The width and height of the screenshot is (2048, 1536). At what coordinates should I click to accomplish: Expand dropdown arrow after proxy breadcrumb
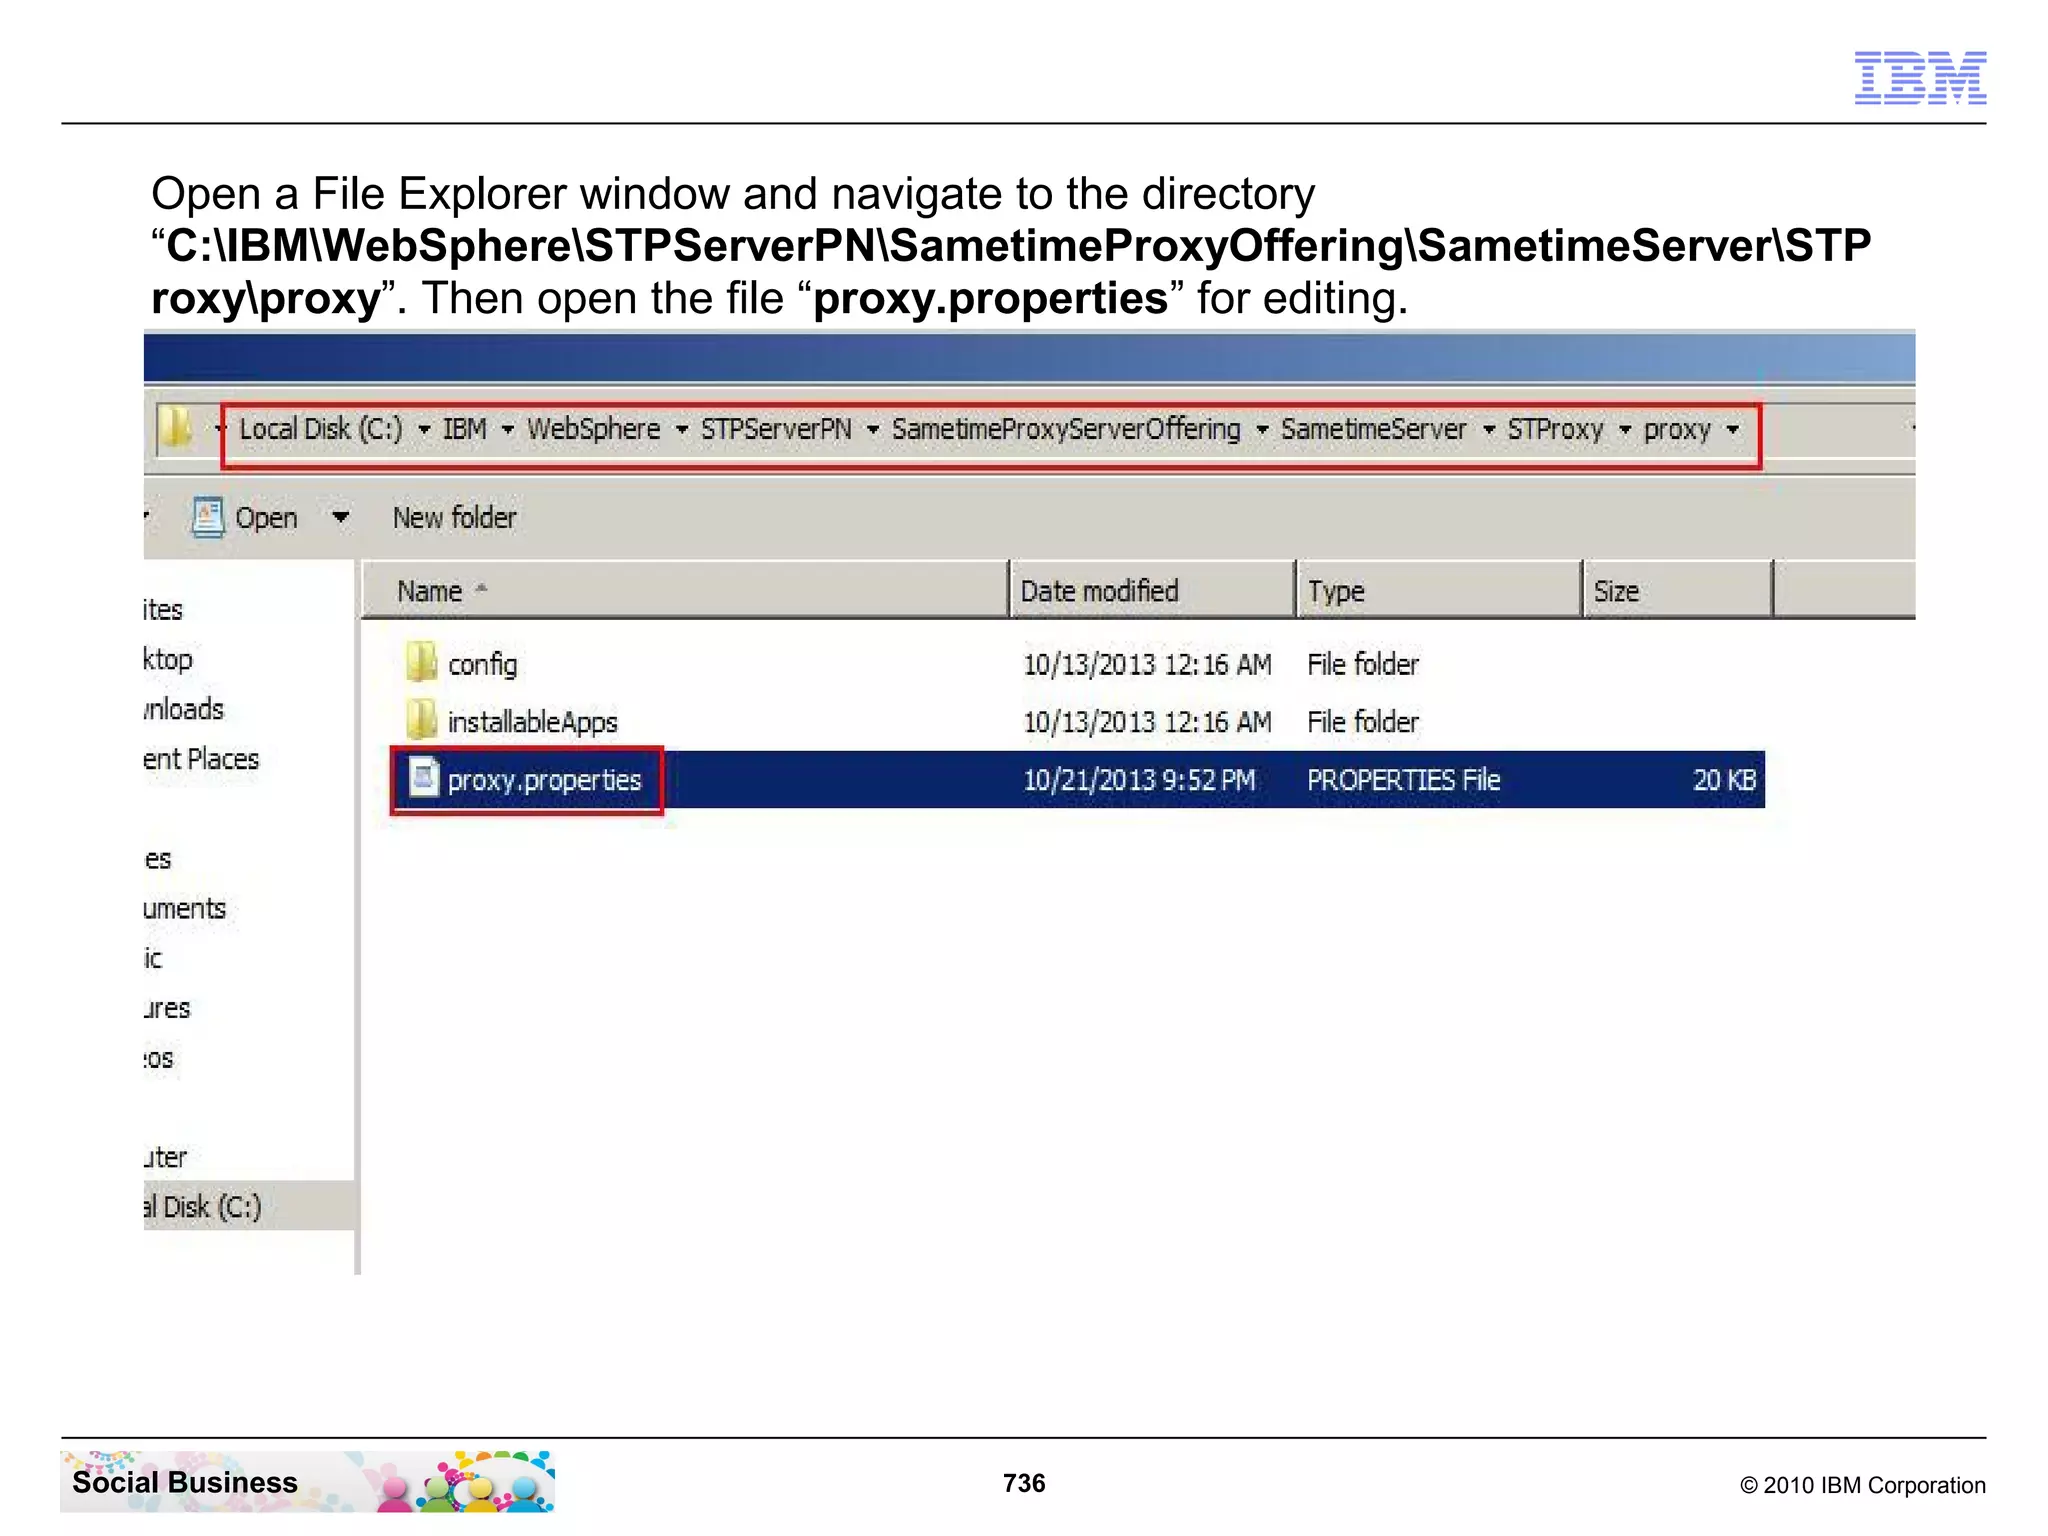[1733, 430]
